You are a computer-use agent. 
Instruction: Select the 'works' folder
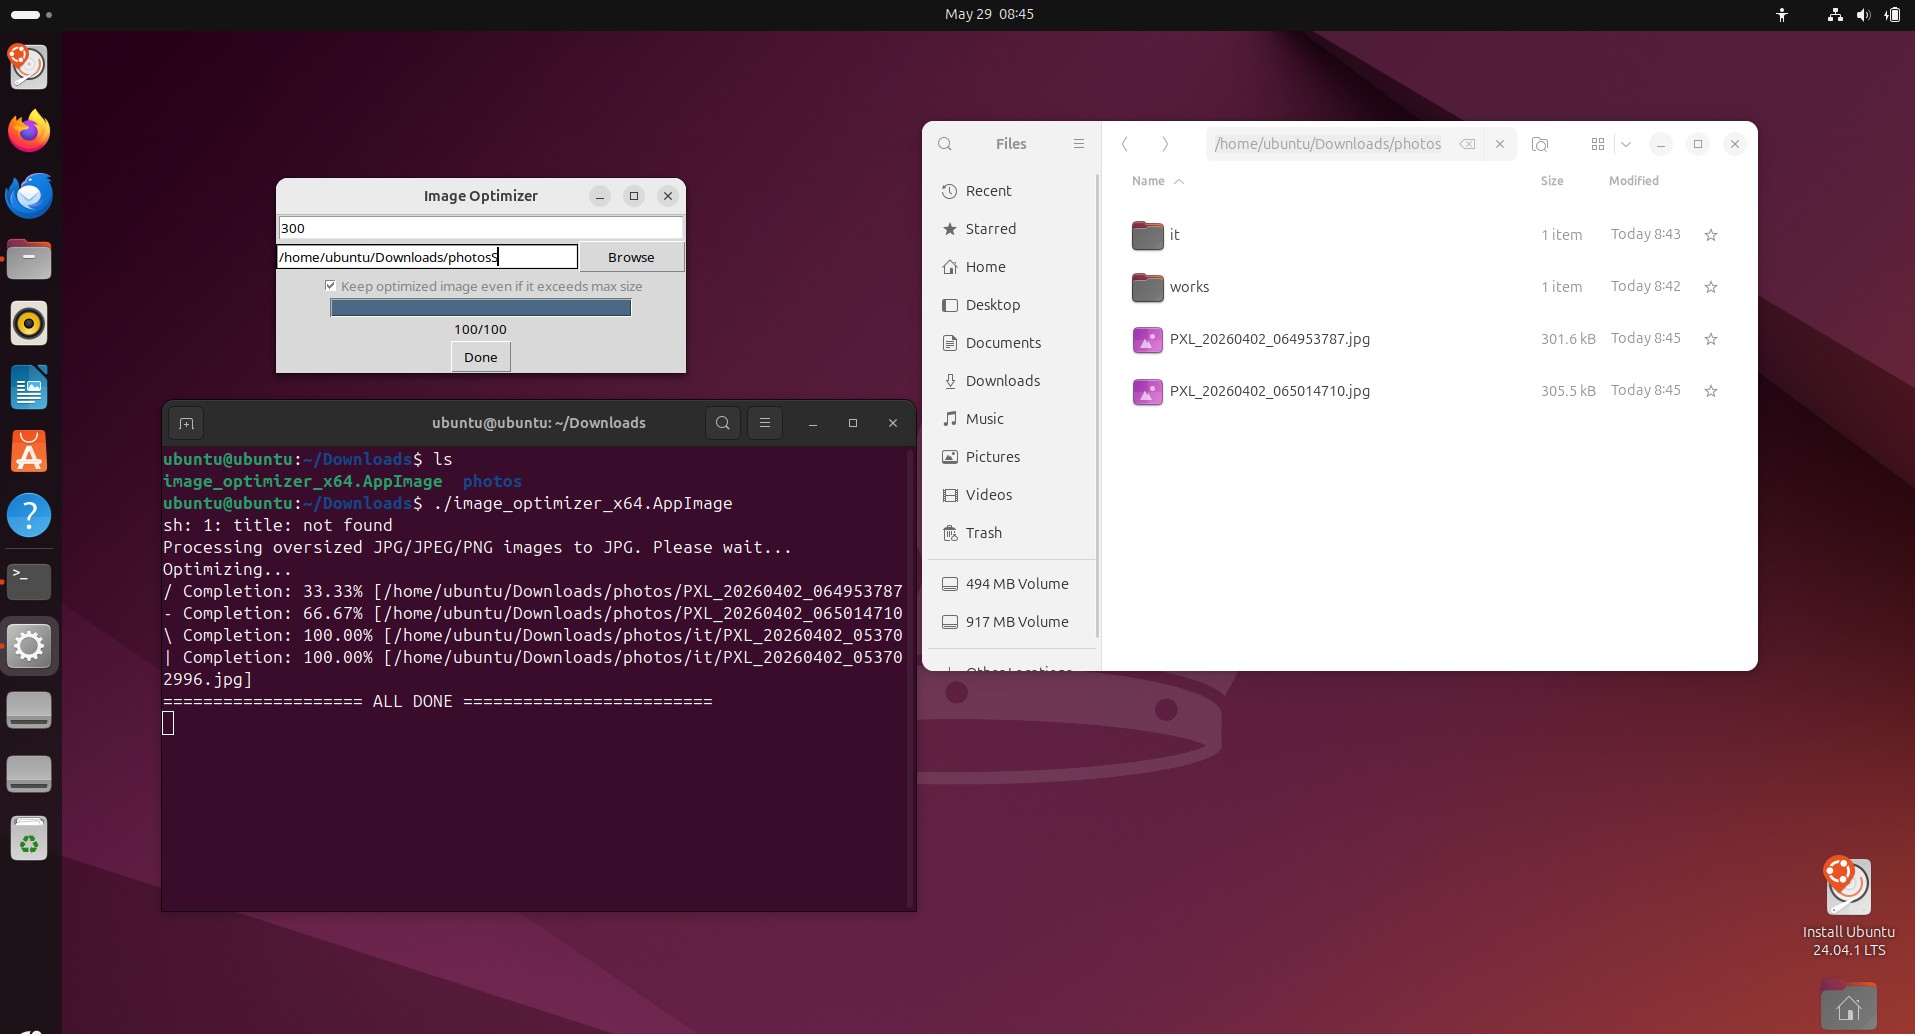point(1428,287)
